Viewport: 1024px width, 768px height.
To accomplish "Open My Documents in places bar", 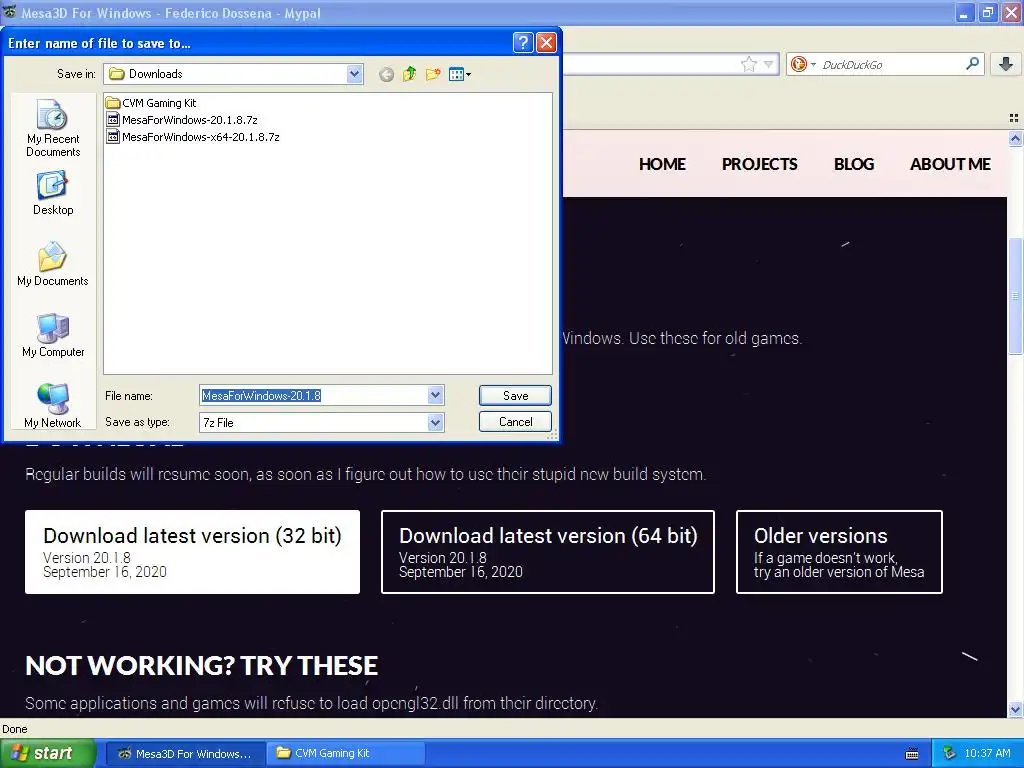I will pyautogui.click(x=53, y=264).
